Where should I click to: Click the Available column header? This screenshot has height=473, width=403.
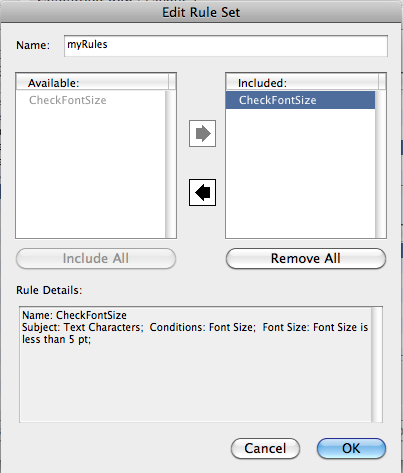click(92, 82)
